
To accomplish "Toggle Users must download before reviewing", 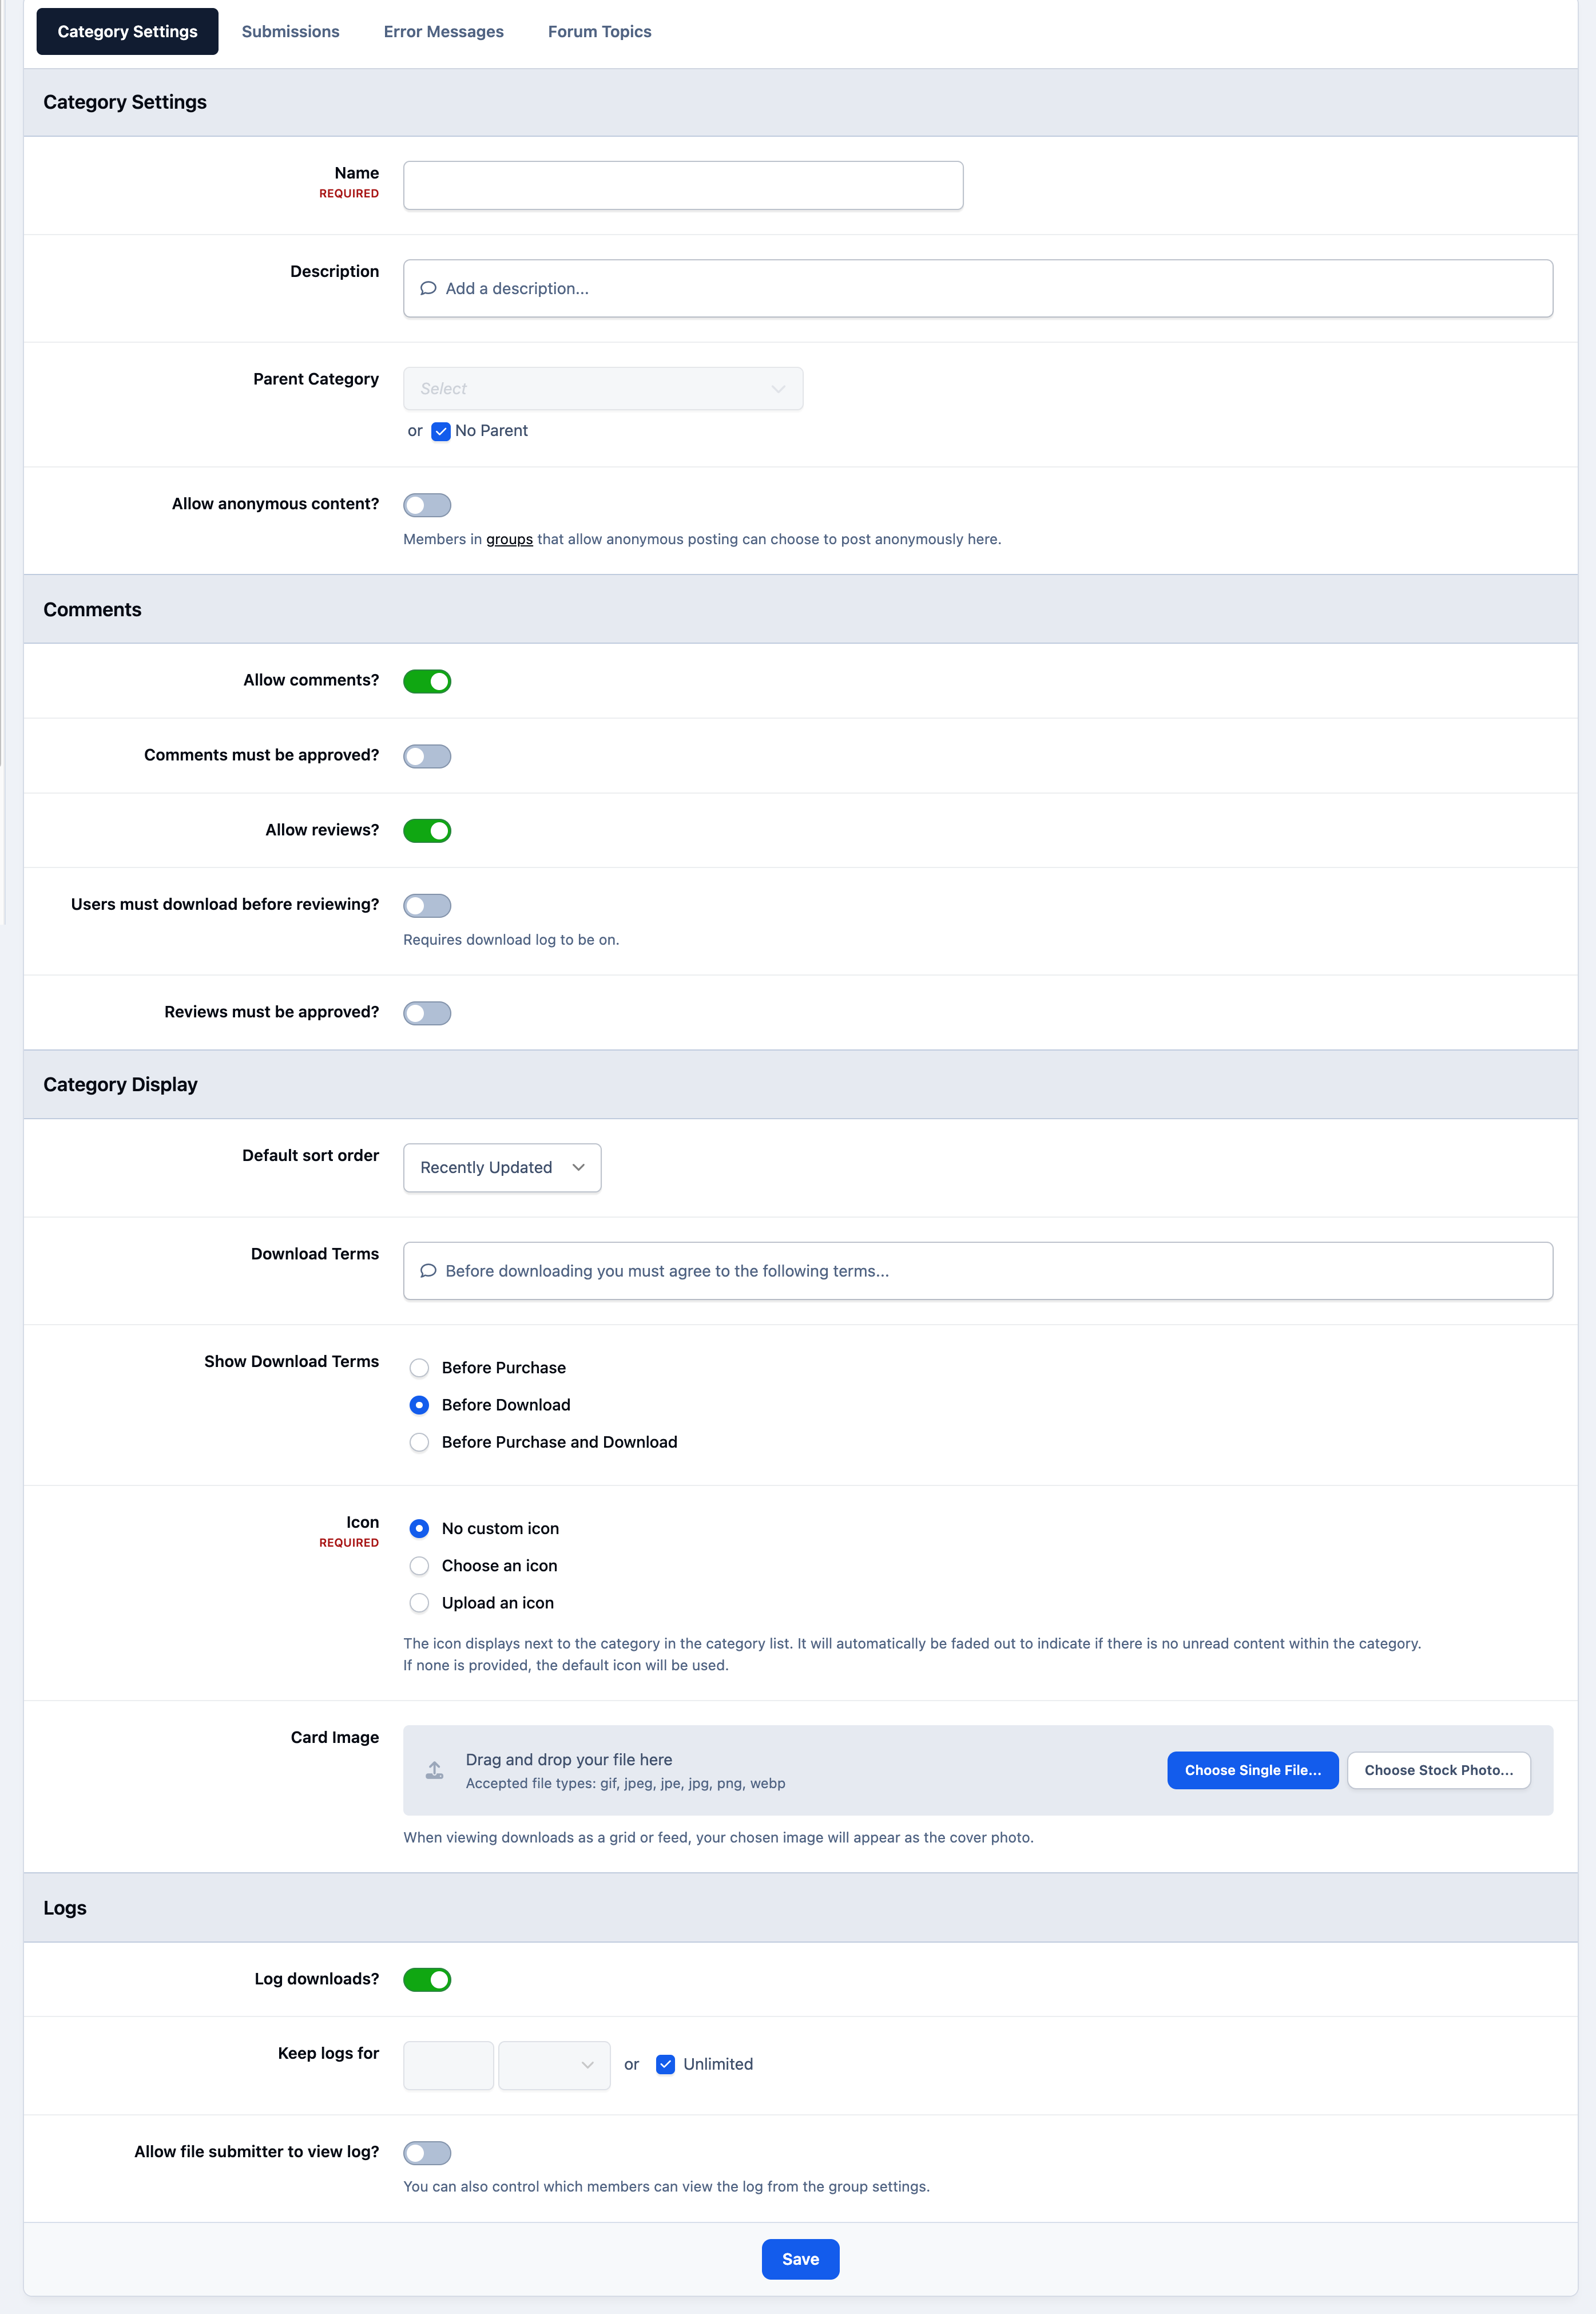I will (x=427, y=905).
